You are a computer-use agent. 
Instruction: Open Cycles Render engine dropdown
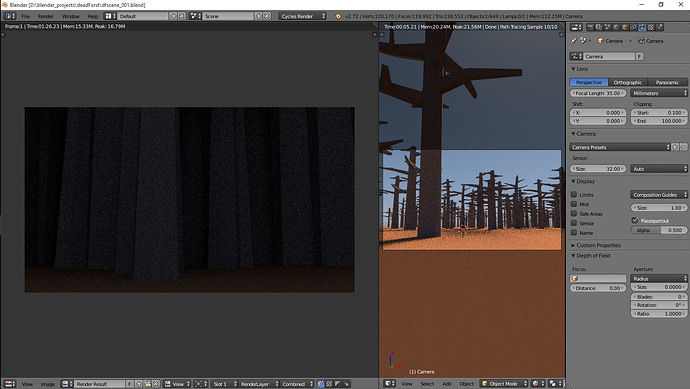coord(302,16)
